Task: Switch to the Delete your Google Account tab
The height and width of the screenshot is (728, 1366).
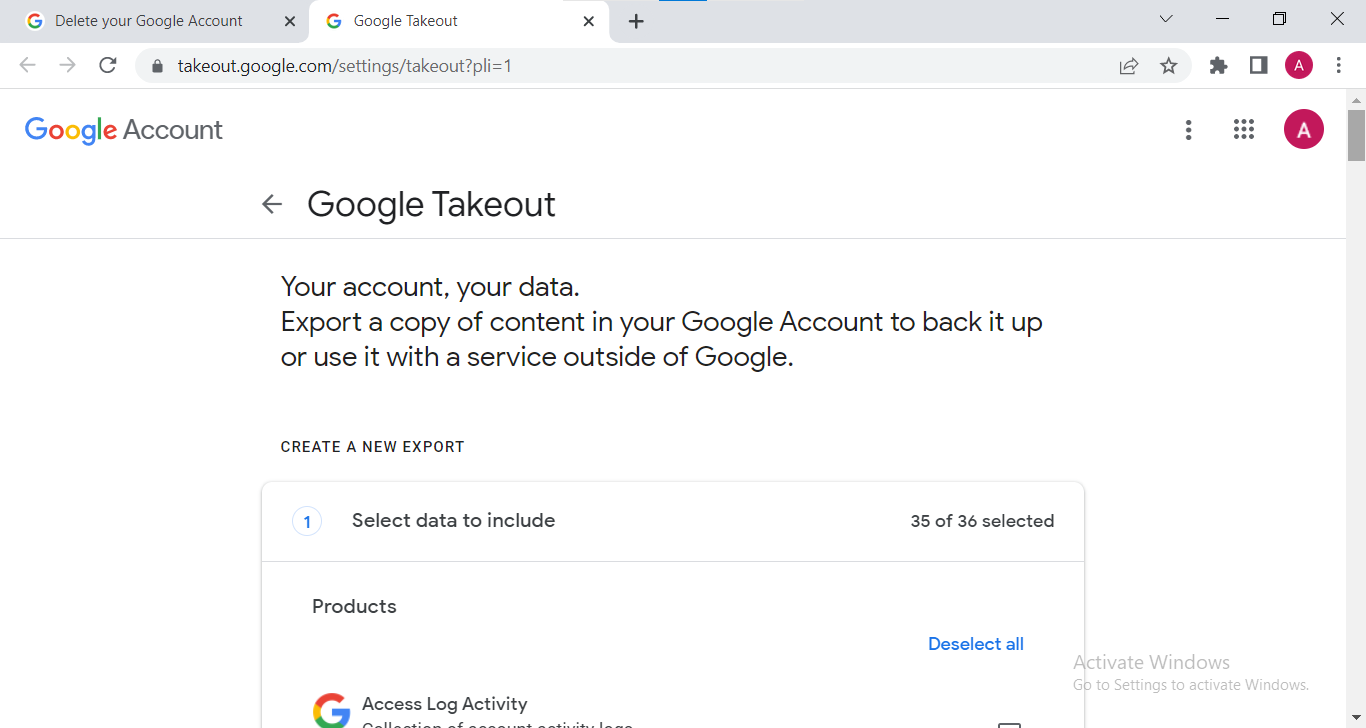Action: point(148,21)
